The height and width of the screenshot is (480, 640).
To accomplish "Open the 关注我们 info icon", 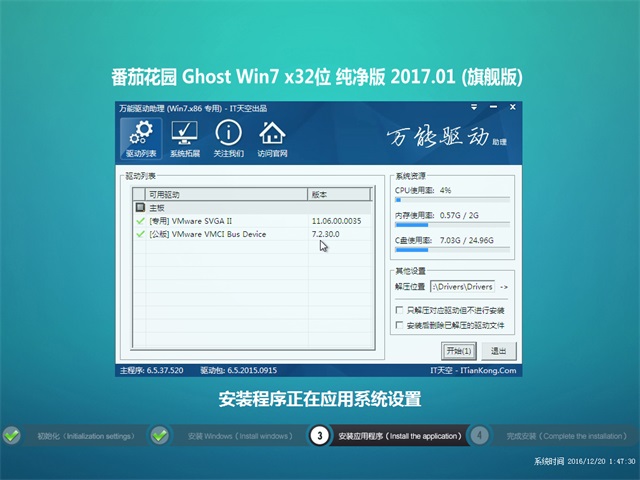I will [229, 139].
